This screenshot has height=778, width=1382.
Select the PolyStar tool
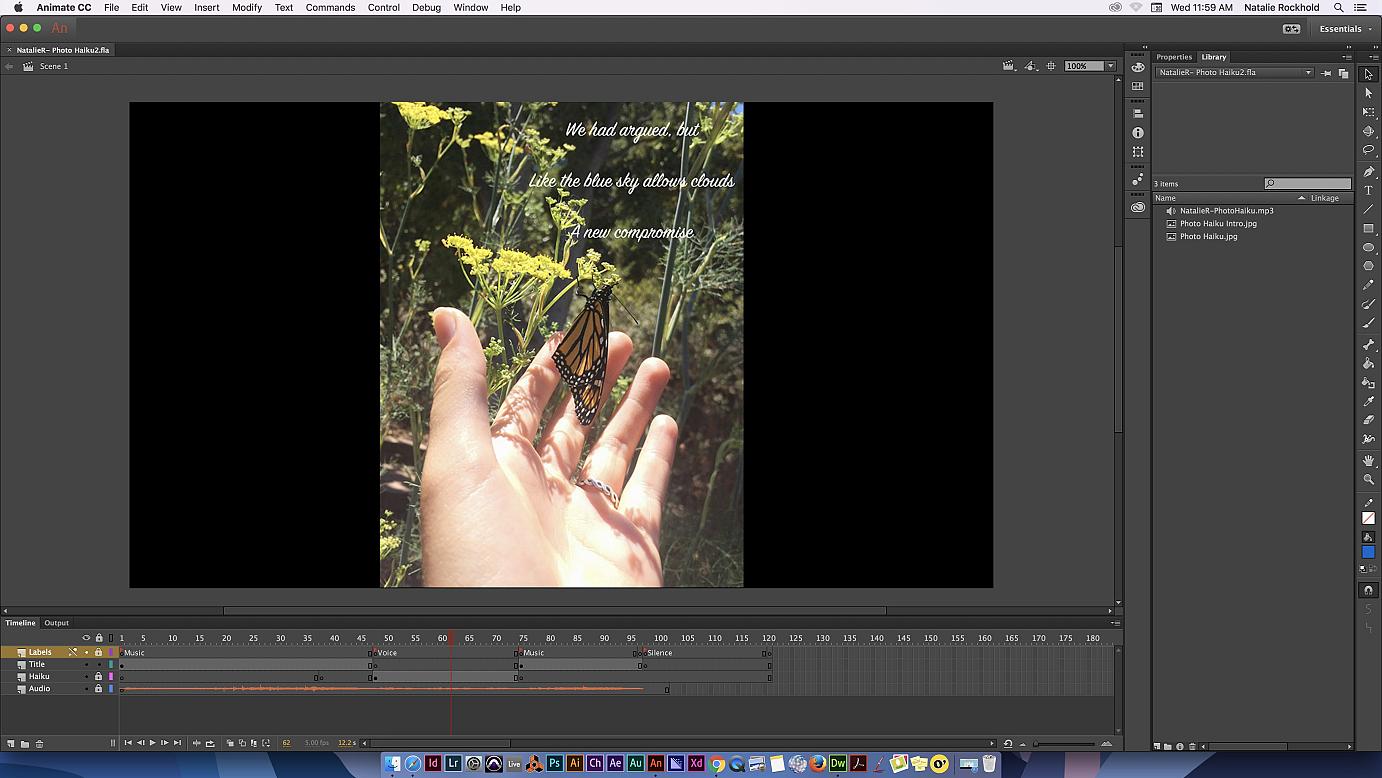1368,266
